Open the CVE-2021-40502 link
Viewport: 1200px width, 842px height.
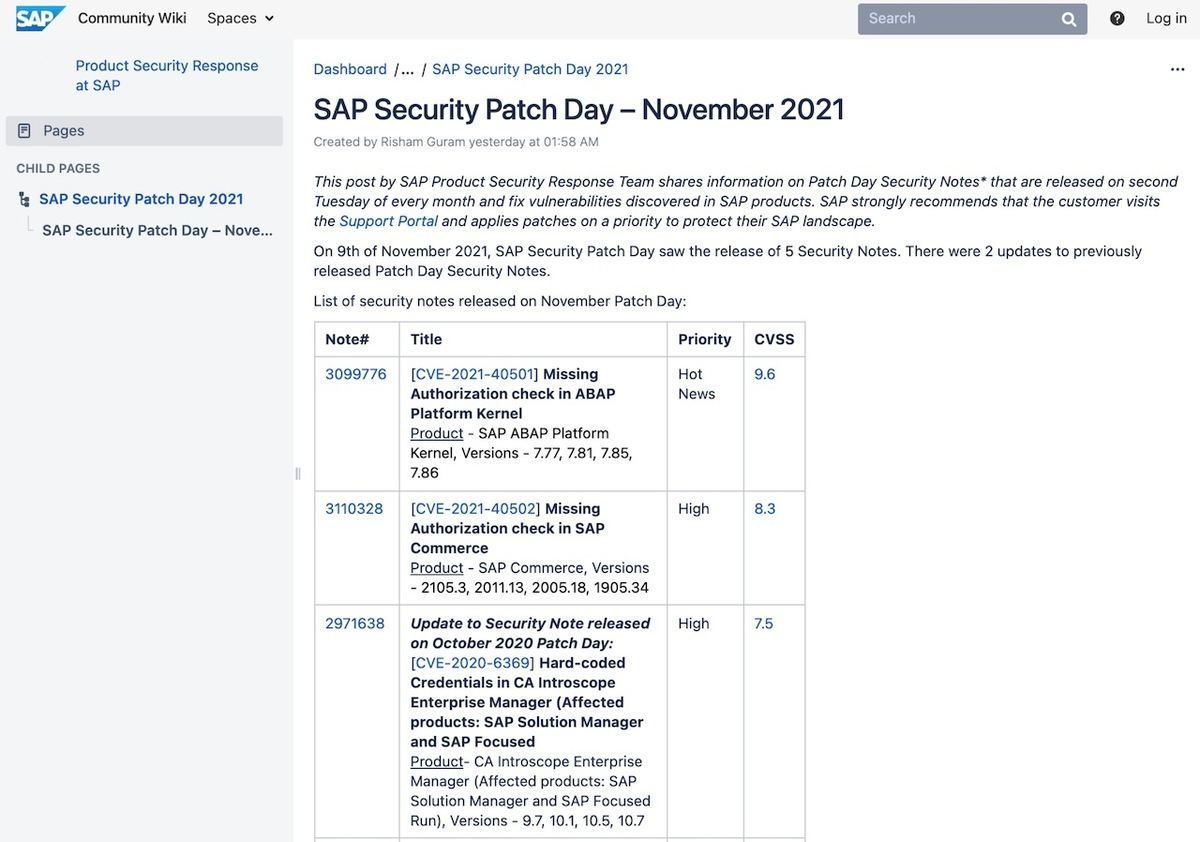pyautogui.click(x=476, y=508)
